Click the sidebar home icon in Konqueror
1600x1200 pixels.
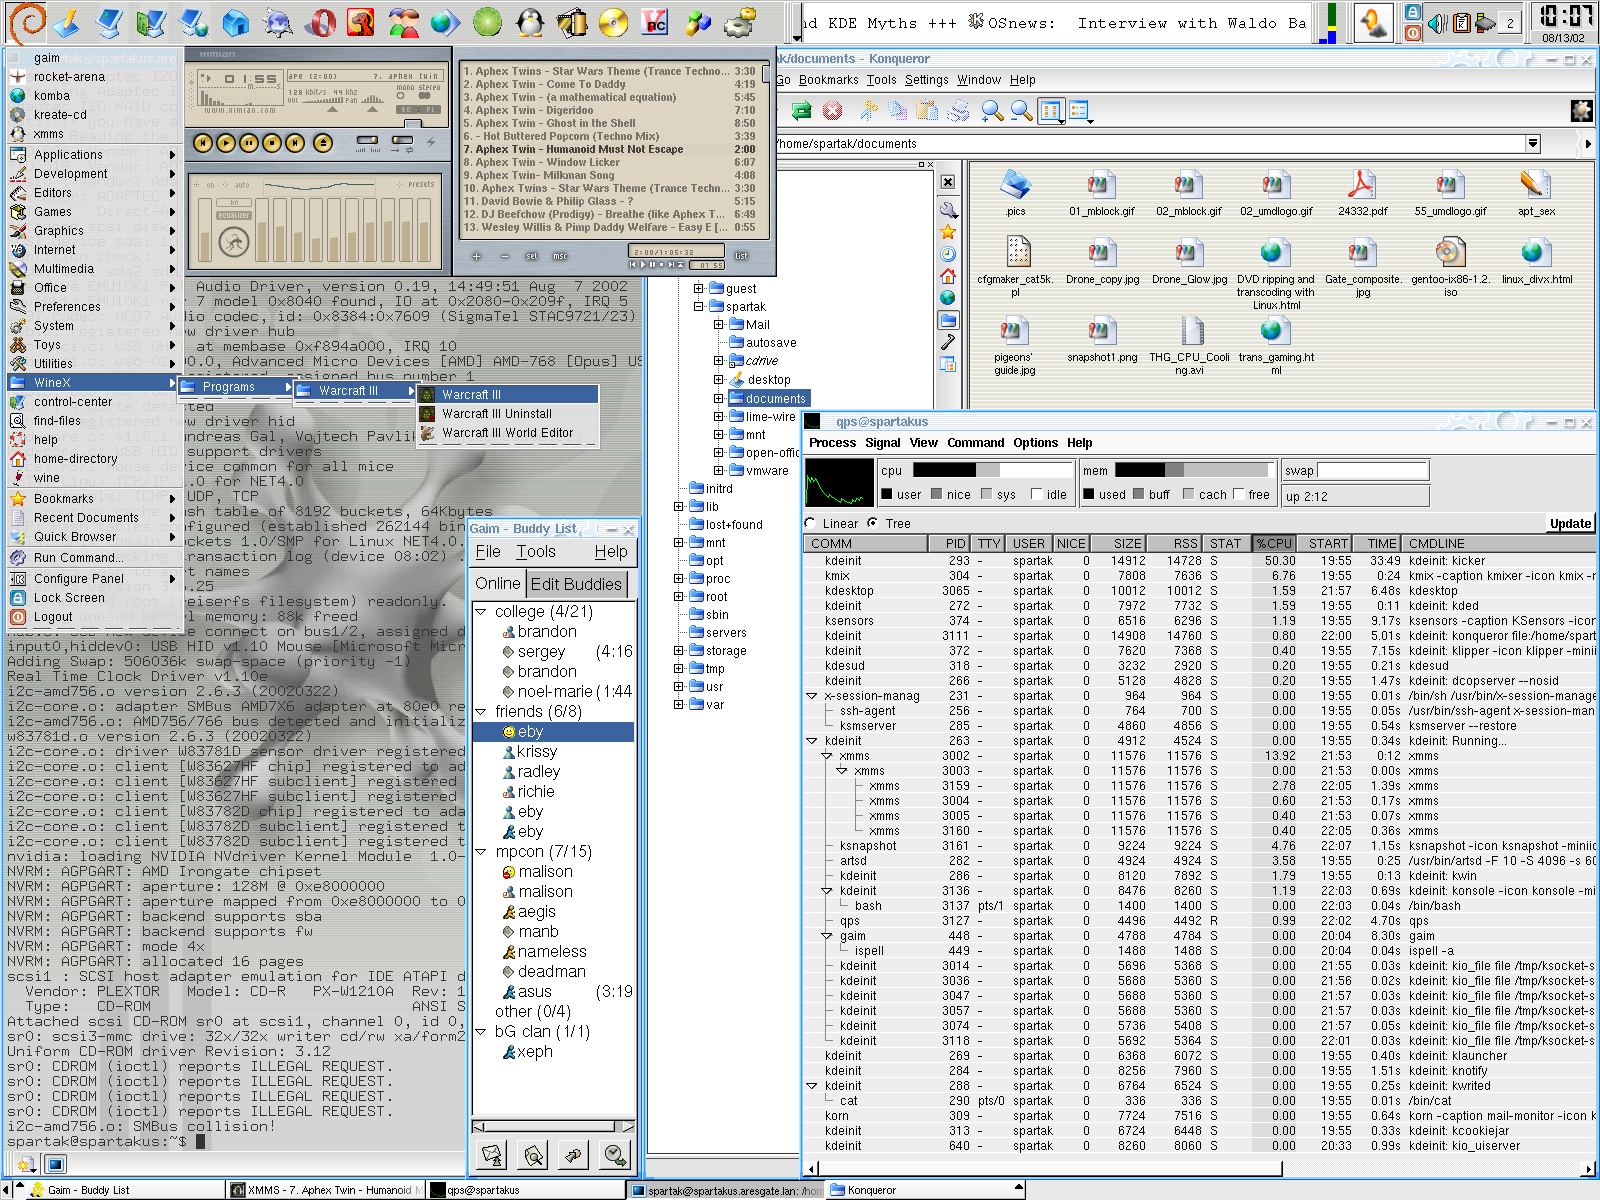tap(948, 276)
